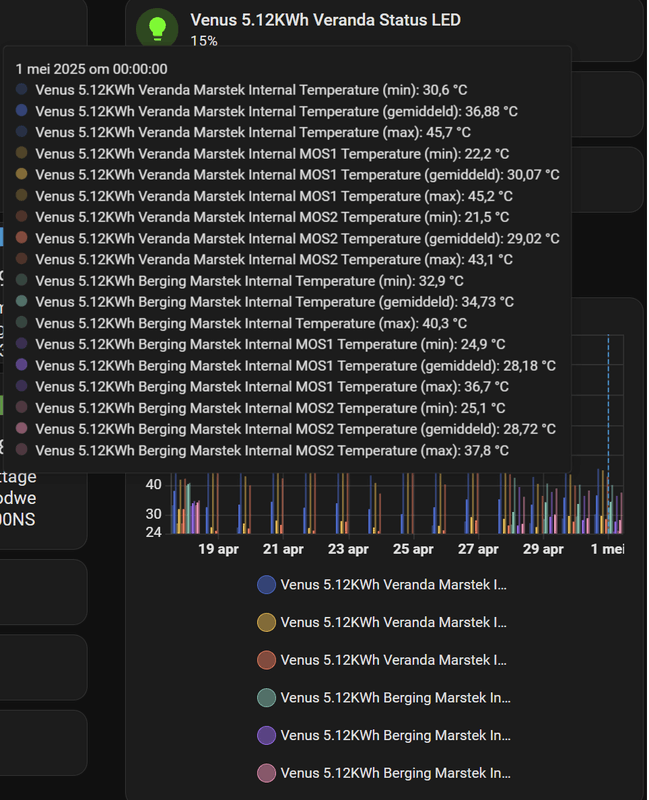The image size is (649, 800).
Task: Click the 1 mei axis label
Action: 607,549
